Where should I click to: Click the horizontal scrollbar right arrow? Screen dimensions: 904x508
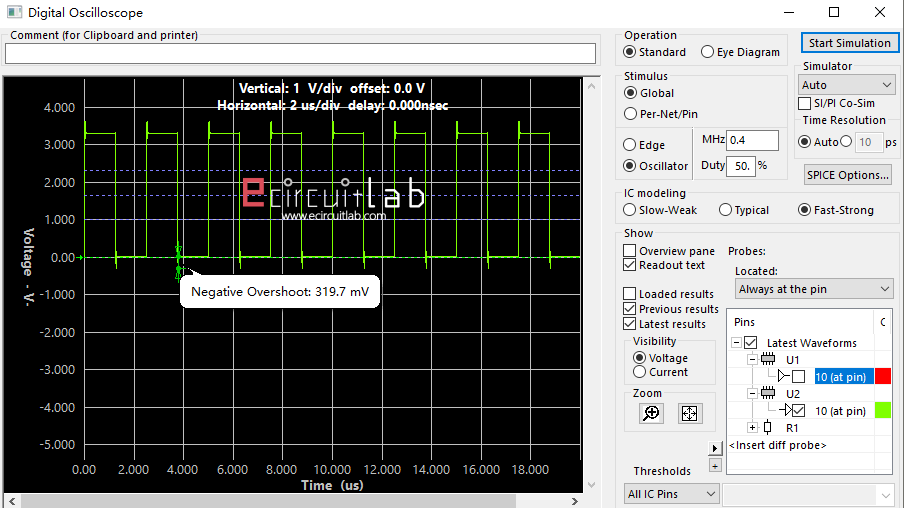[574, 501]
